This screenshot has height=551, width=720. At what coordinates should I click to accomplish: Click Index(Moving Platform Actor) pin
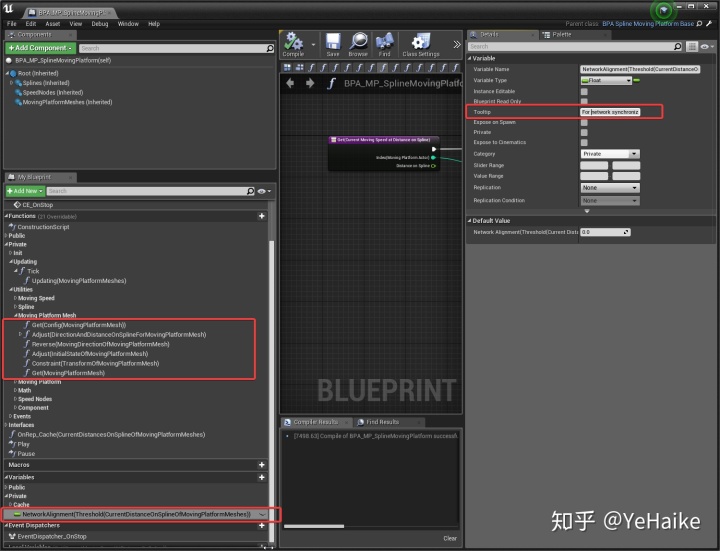tap(433, 157)
